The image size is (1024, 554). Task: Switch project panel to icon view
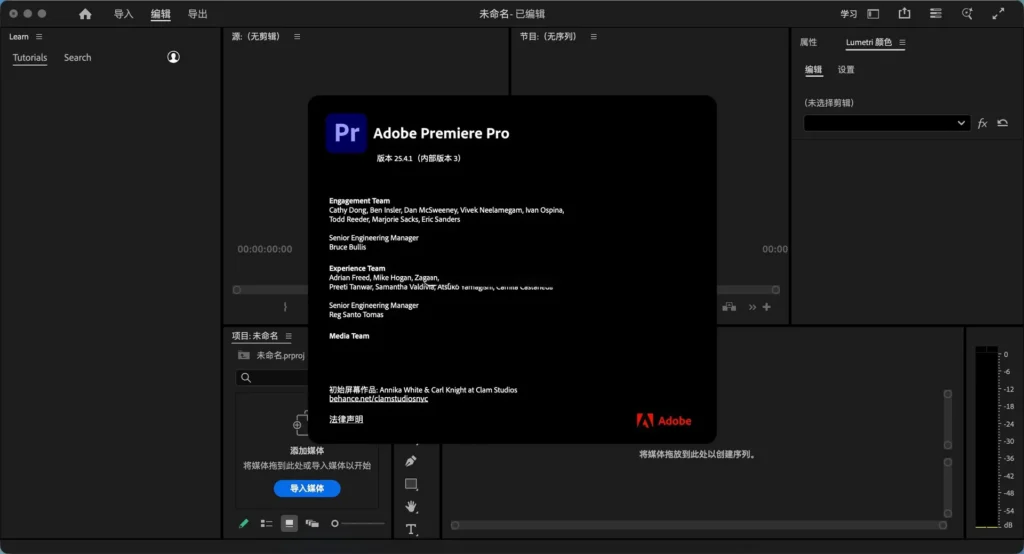(289, 523)
